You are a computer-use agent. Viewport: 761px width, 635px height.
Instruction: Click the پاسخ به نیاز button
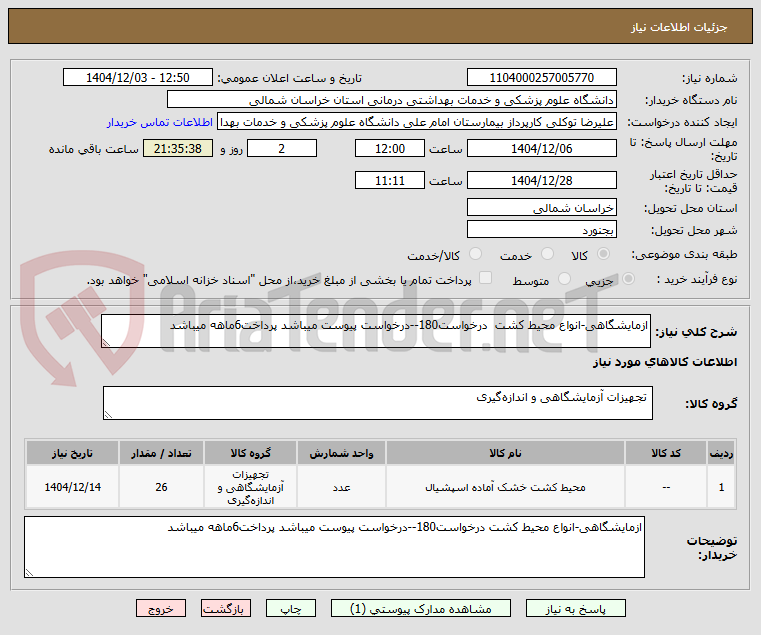point(576,608)
